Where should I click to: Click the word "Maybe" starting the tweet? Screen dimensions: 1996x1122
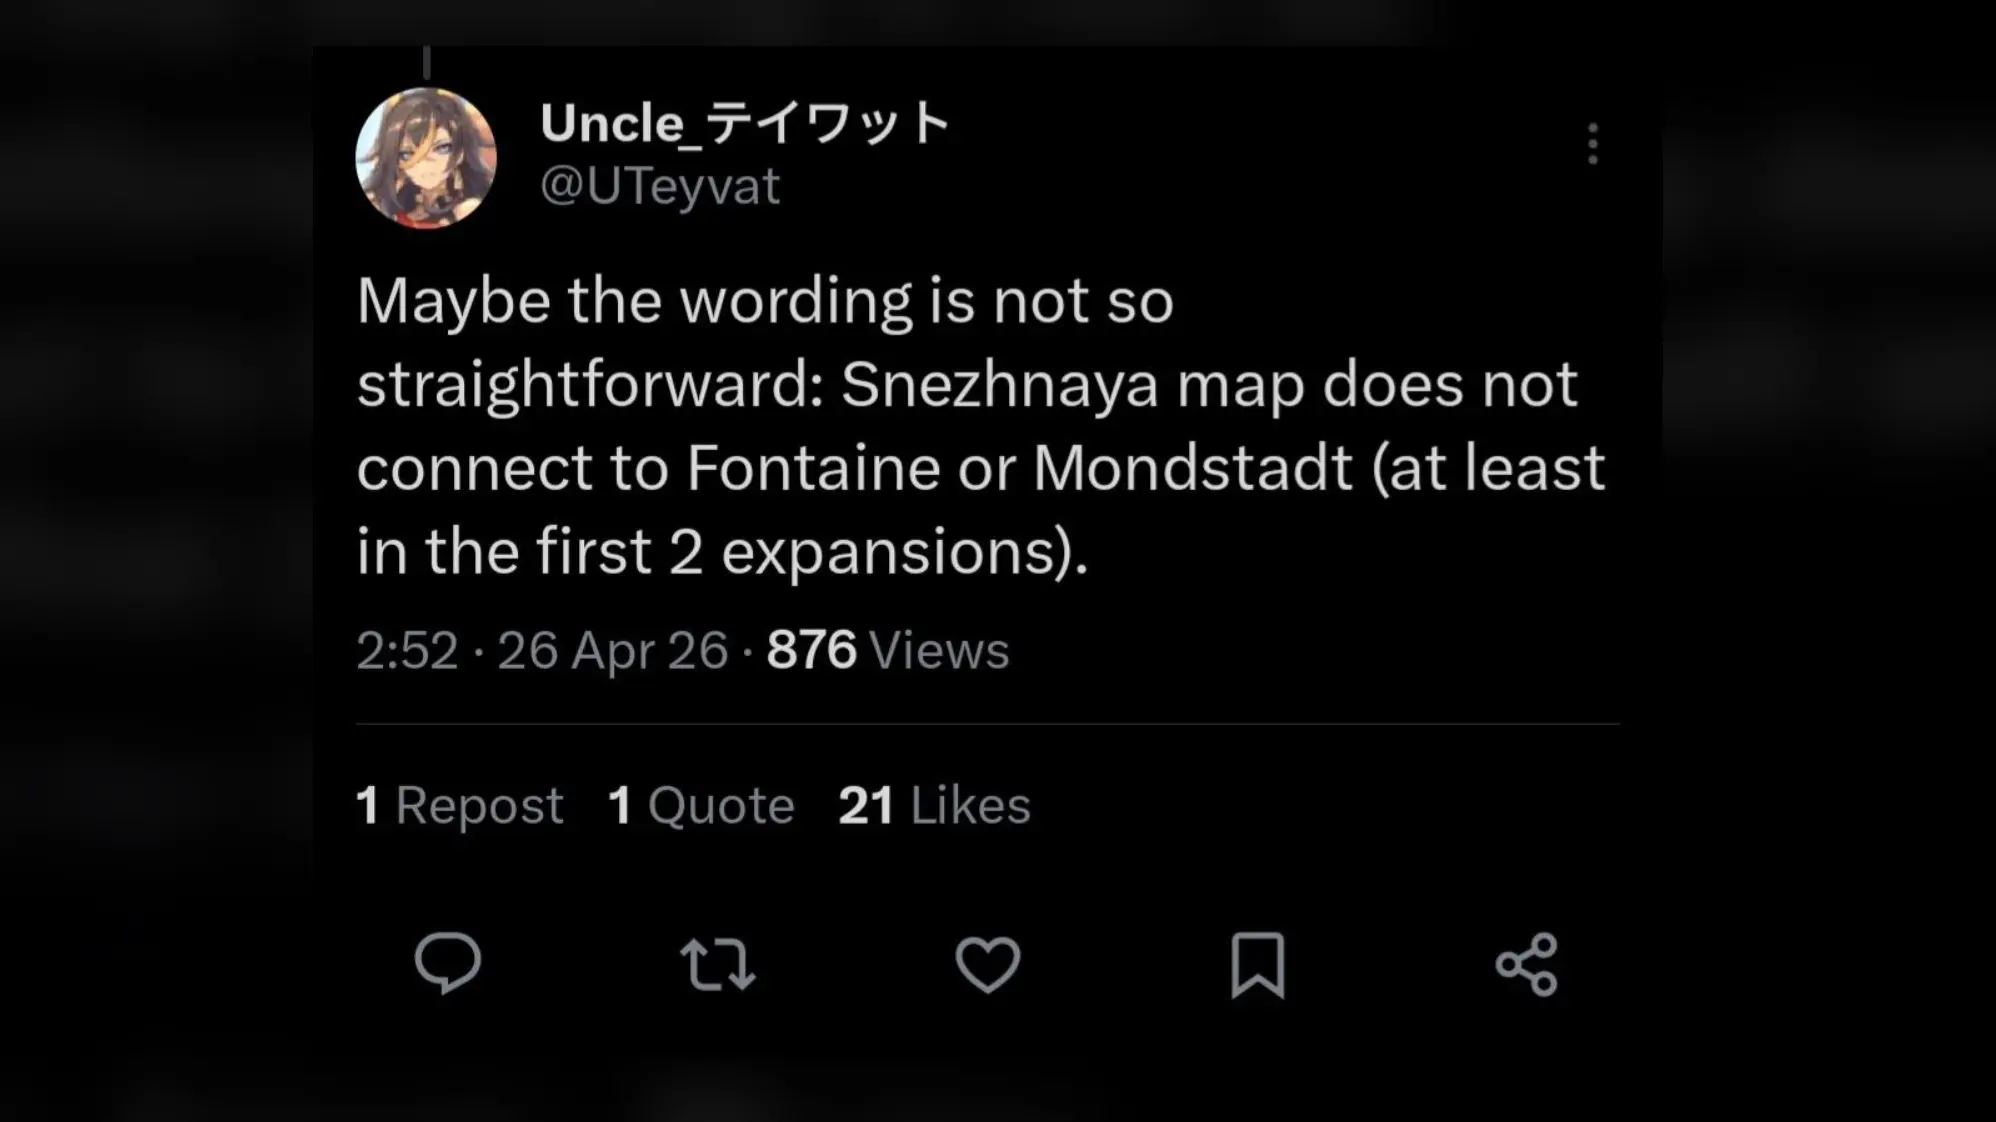click(453, 301)
